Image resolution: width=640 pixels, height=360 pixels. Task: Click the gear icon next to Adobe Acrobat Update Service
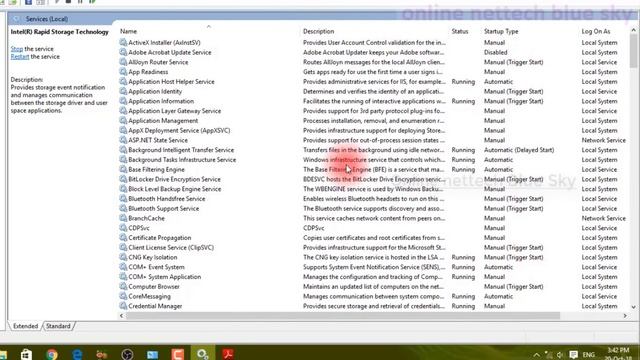click(123, 52)
